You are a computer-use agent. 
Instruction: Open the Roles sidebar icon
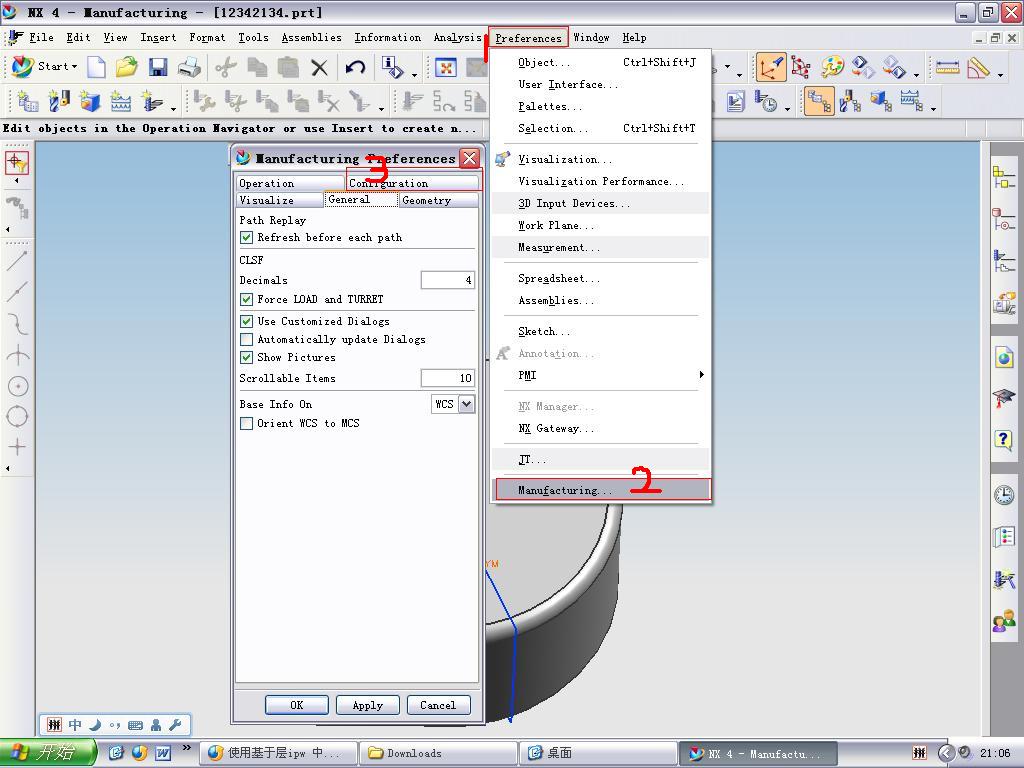1004,620
